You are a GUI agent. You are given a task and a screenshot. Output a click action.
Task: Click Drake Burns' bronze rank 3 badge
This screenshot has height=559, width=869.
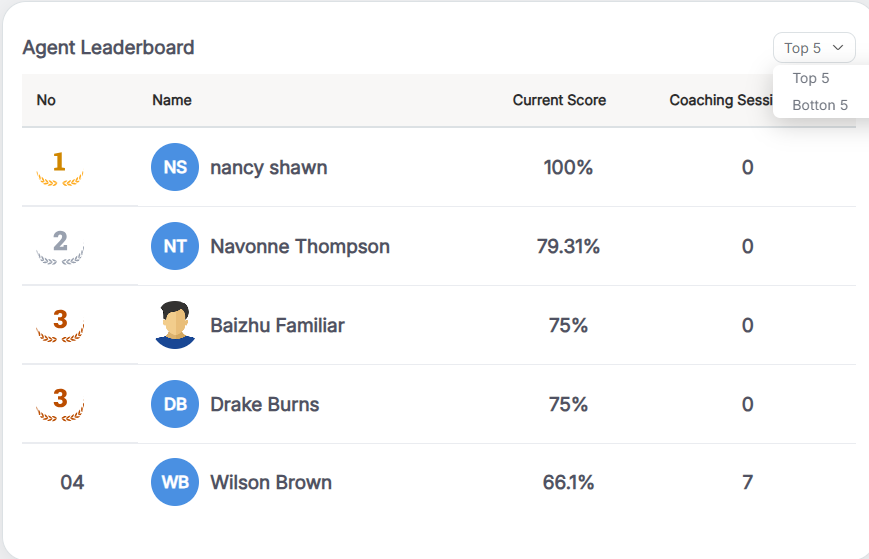tap(60, 404)
